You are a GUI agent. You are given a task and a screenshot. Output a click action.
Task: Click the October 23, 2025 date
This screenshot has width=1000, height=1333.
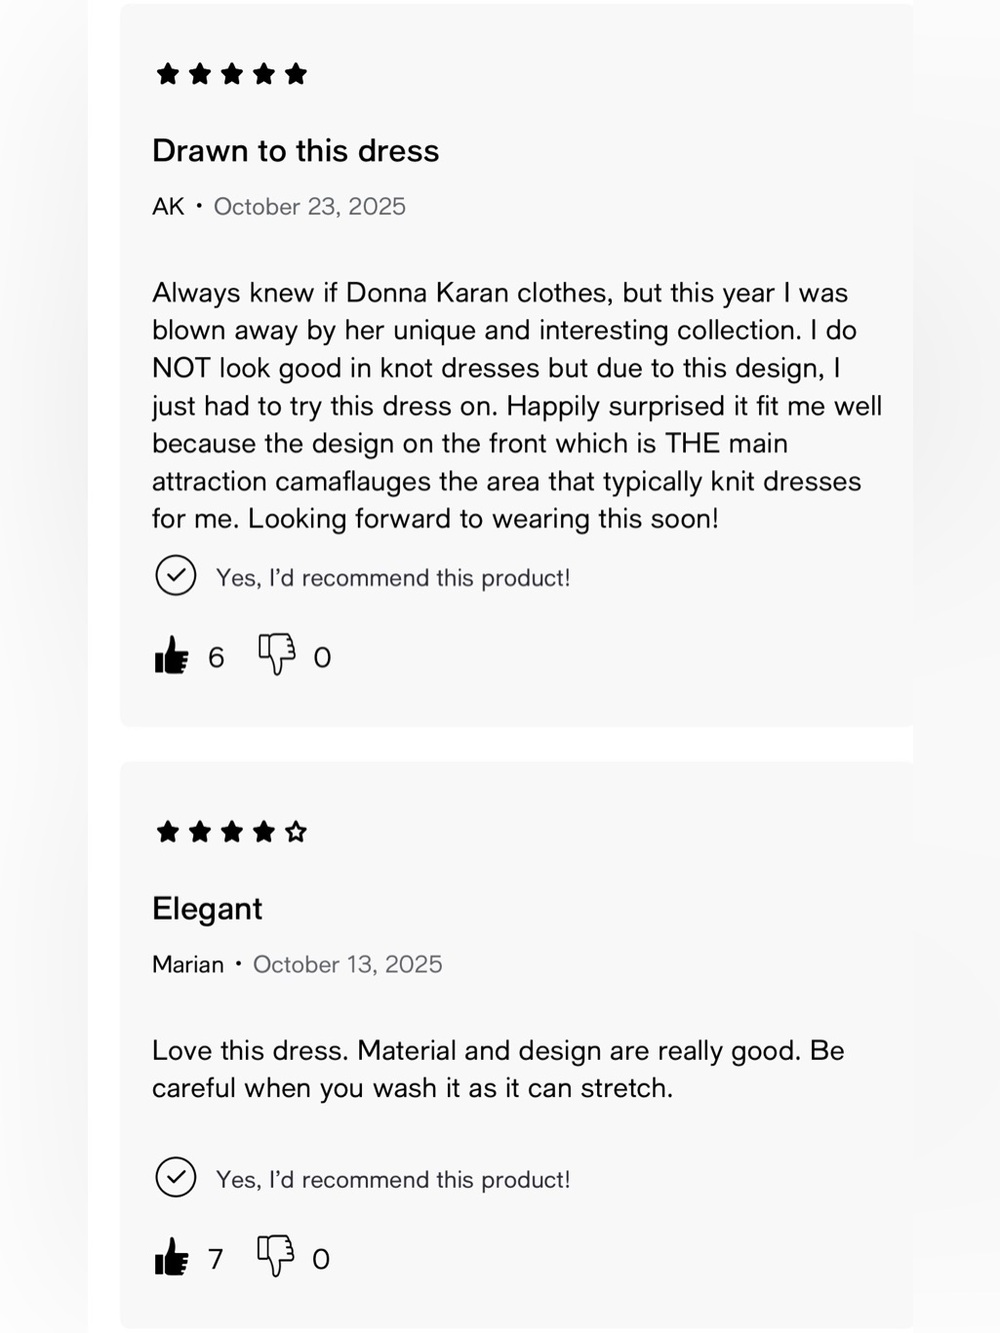310,207
